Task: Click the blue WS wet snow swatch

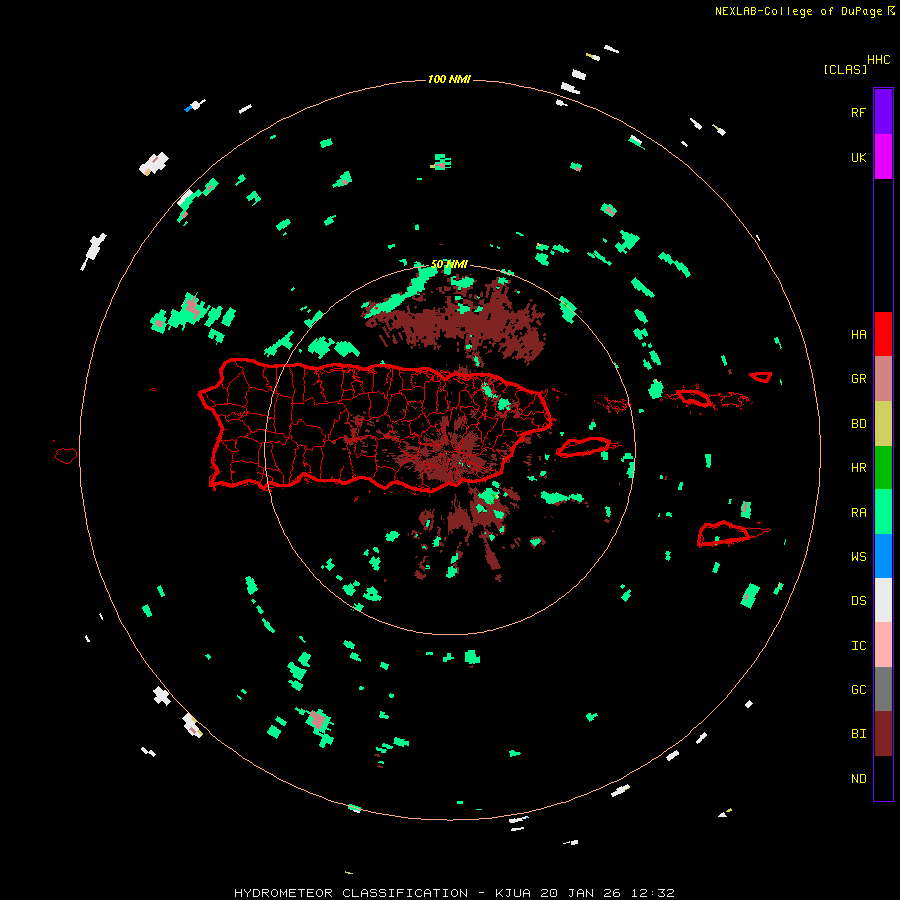Action: coord(883,556)
